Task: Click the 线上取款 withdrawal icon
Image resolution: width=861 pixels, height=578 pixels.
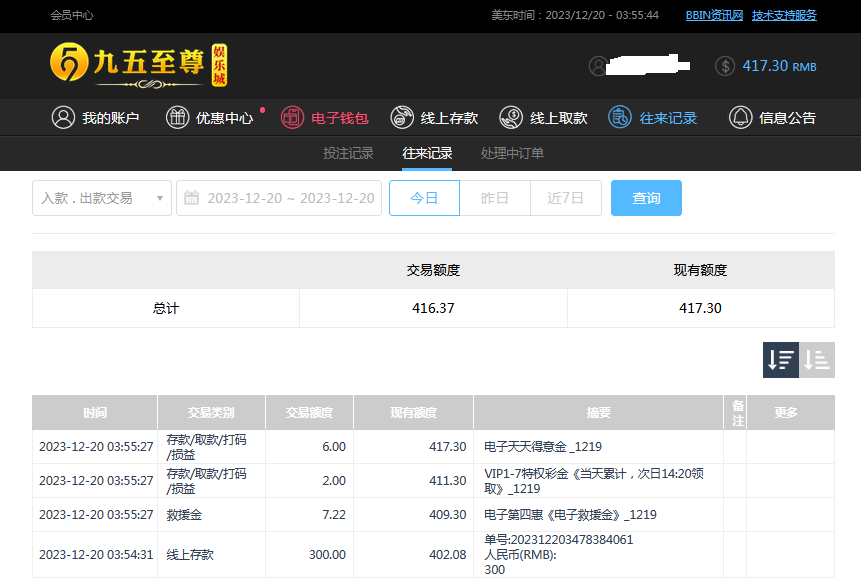Action: pyautogui.click(x=511, y=118)
